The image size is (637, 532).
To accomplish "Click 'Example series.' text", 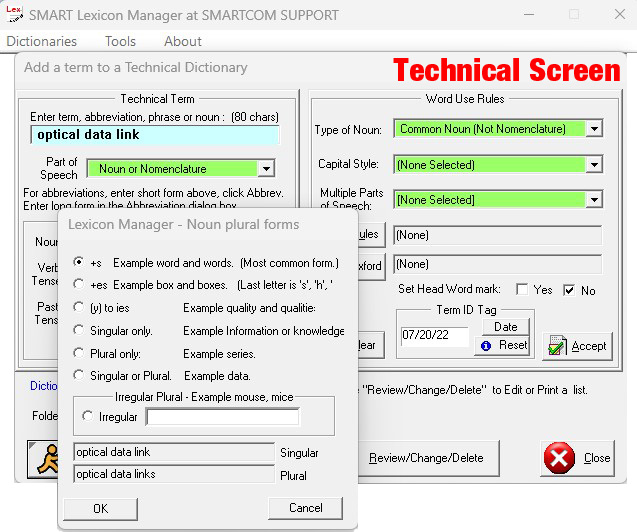I will (x=219, y=354).
